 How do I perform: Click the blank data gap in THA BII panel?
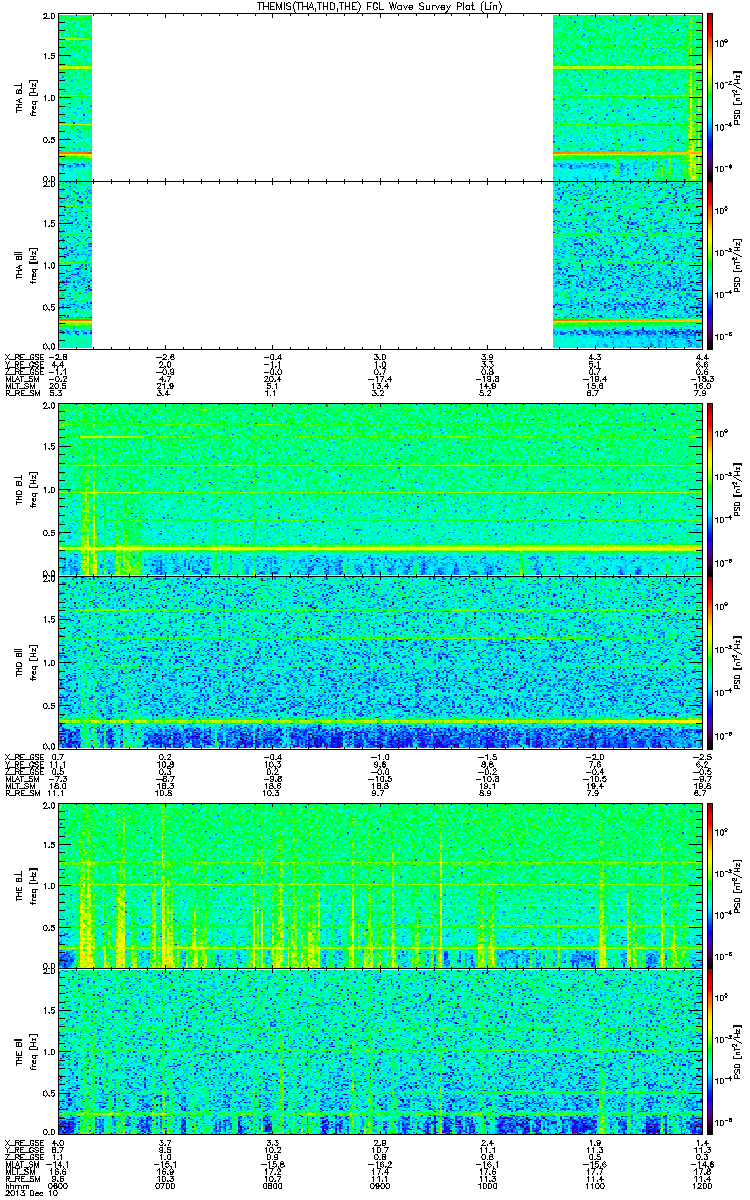(322, 264)
